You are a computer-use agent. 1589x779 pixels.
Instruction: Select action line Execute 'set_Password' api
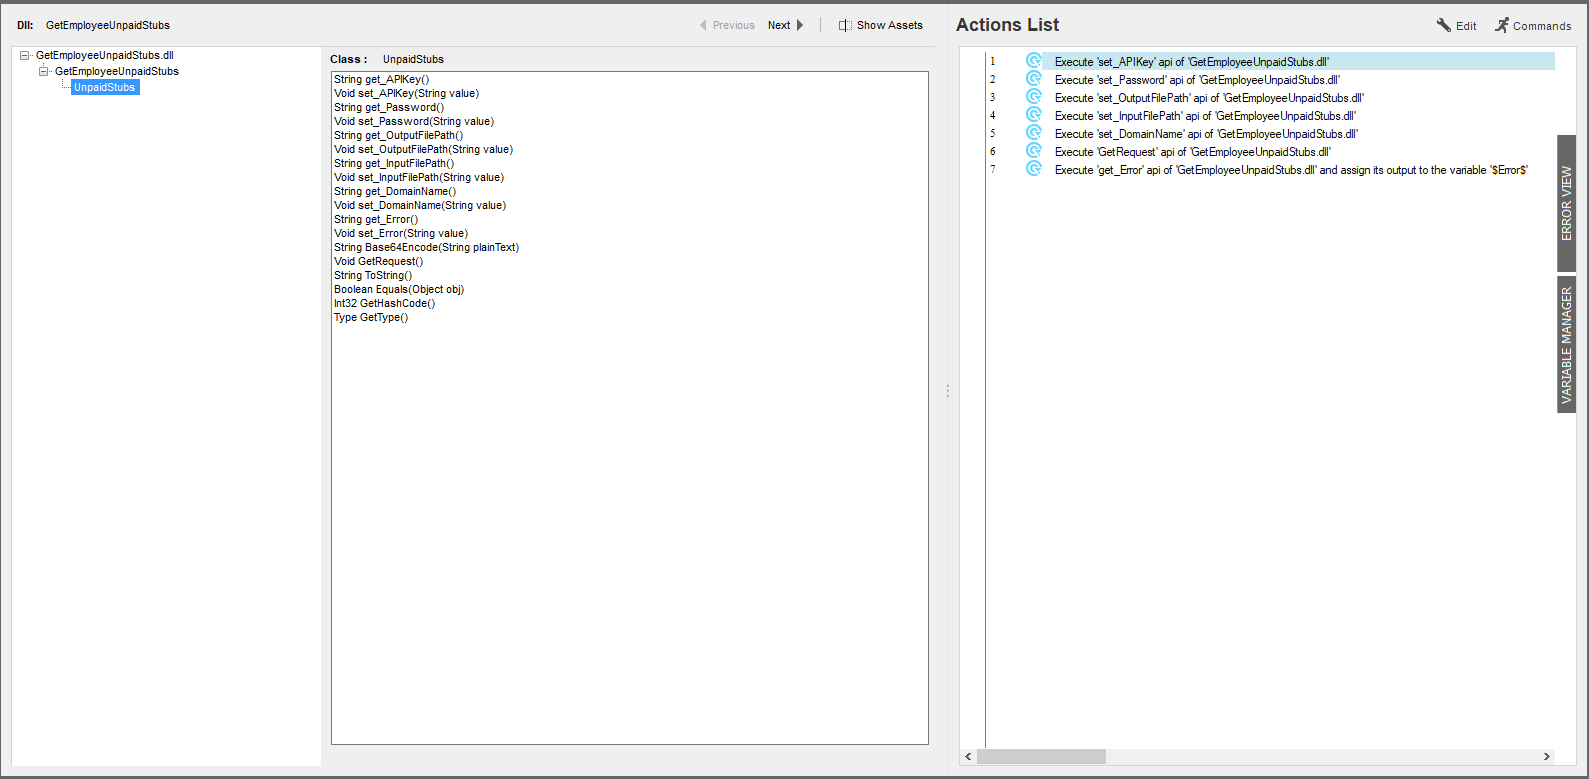coord(1197,80)
